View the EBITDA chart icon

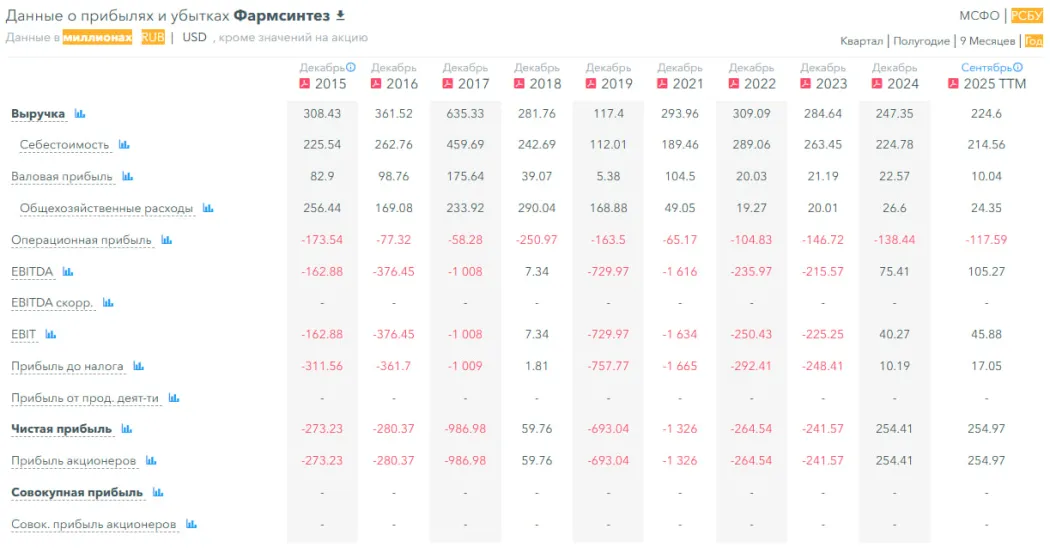click(x=68, y=271)
